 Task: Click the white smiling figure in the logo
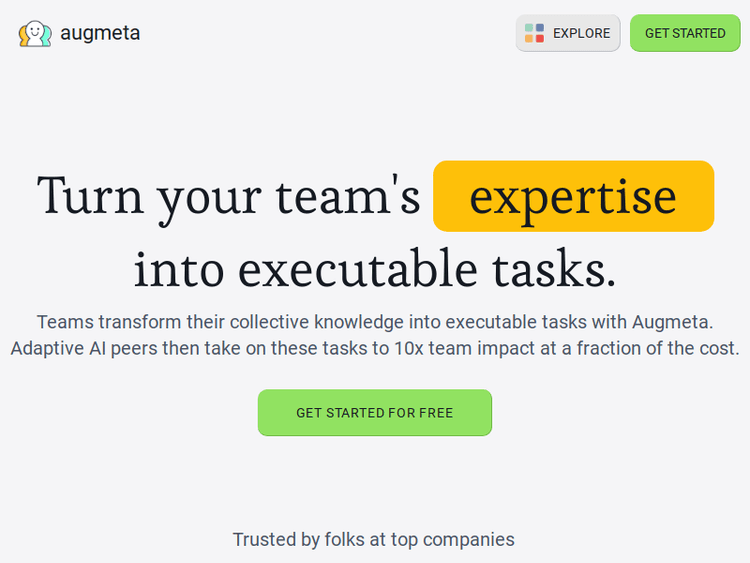[35, 31]
